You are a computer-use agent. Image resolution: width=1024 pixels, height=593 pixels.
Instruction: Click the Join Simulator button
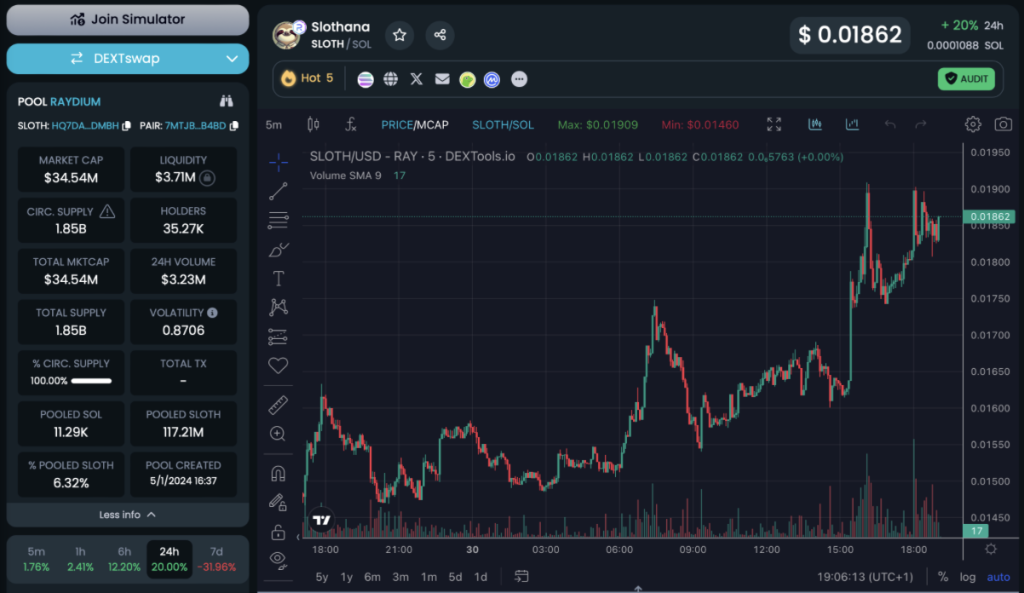pos(128,20)
